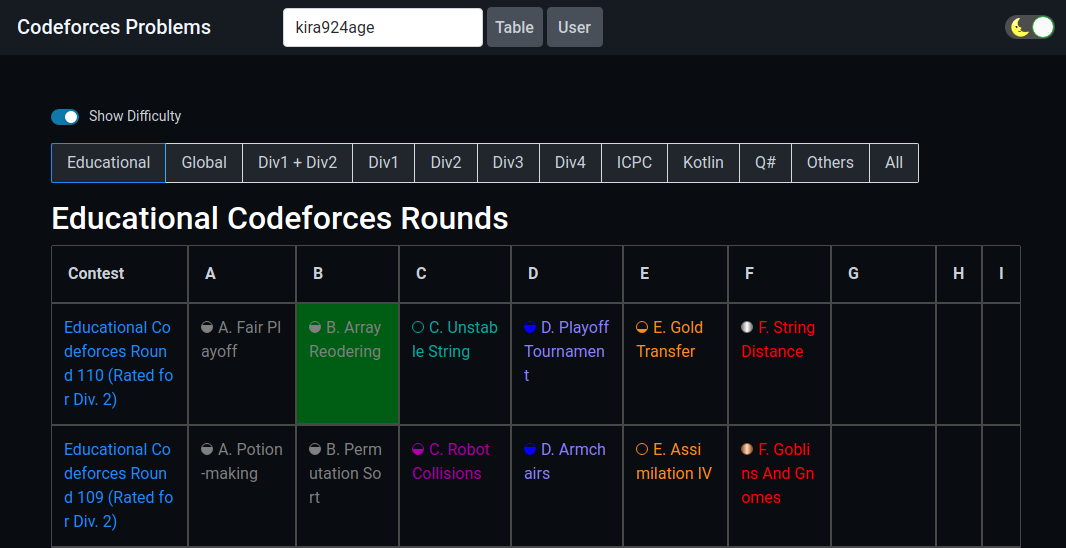Click the Show Difficulty label text
This screenshot has height=548, width=1066.
(135, 116)
